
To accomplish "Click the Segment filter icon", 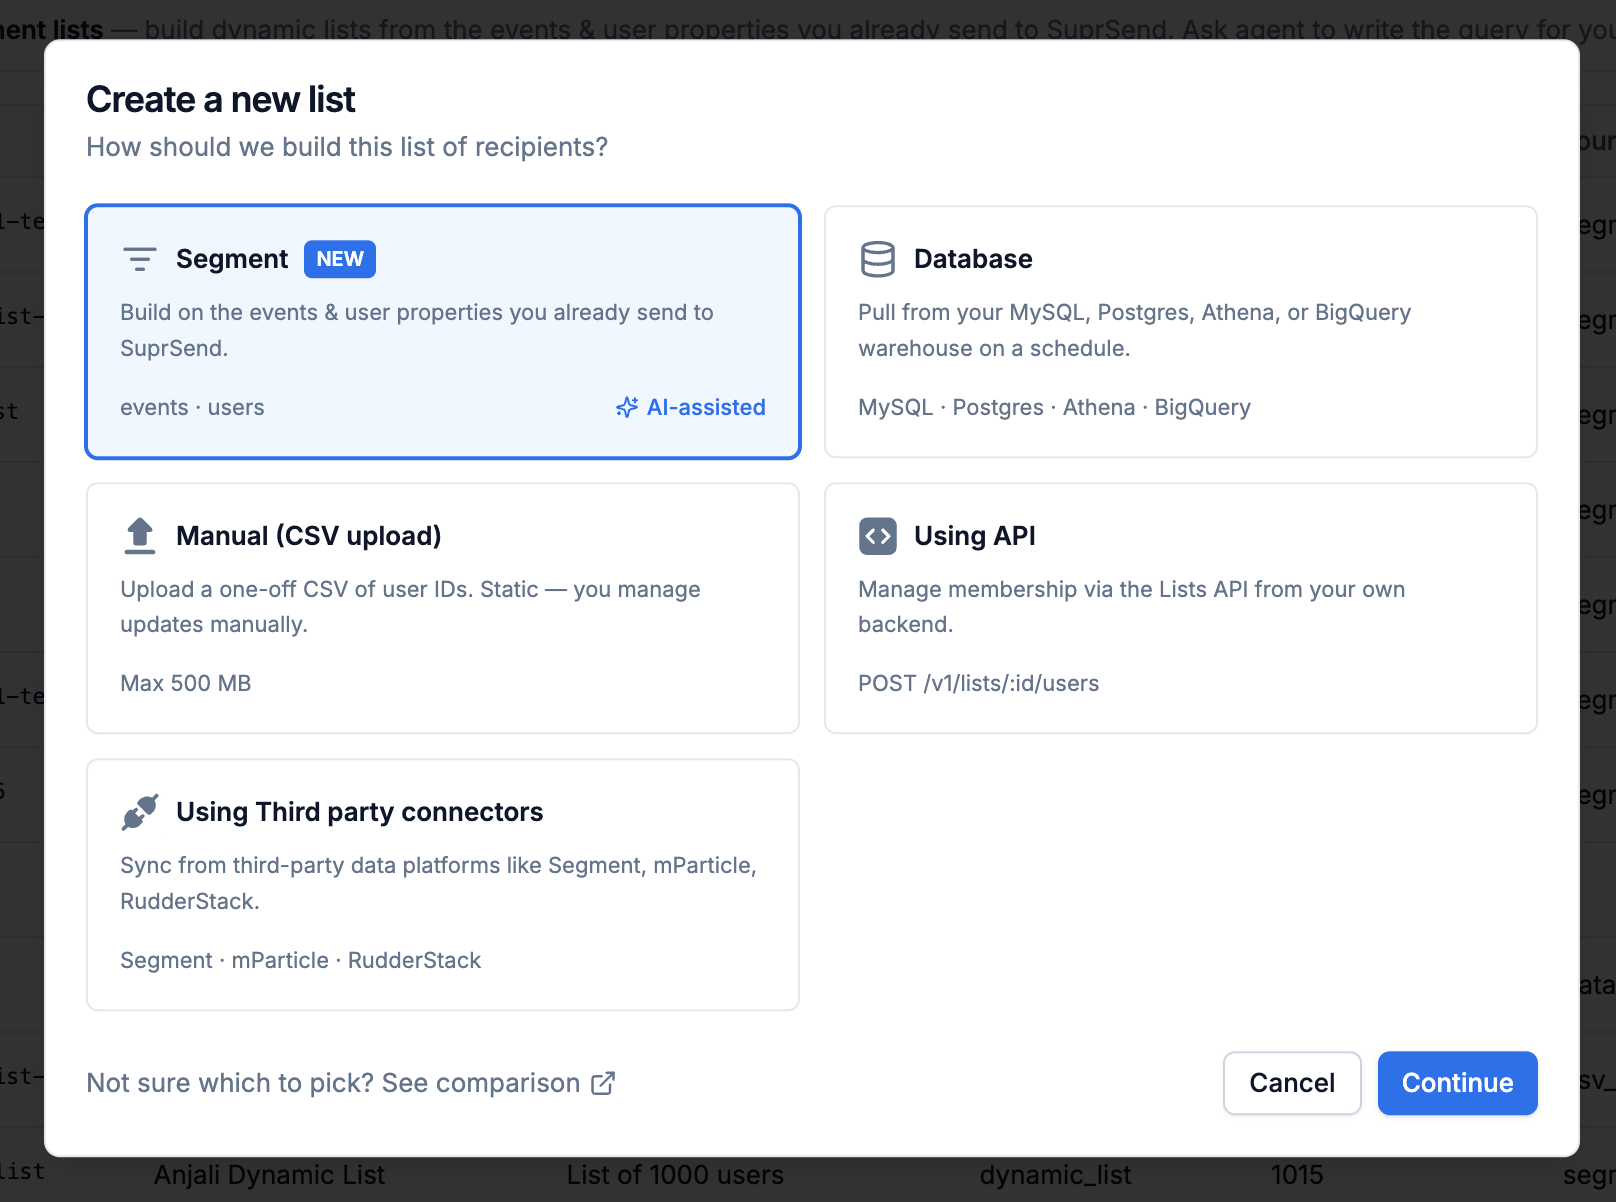I will tap(139, 259).
